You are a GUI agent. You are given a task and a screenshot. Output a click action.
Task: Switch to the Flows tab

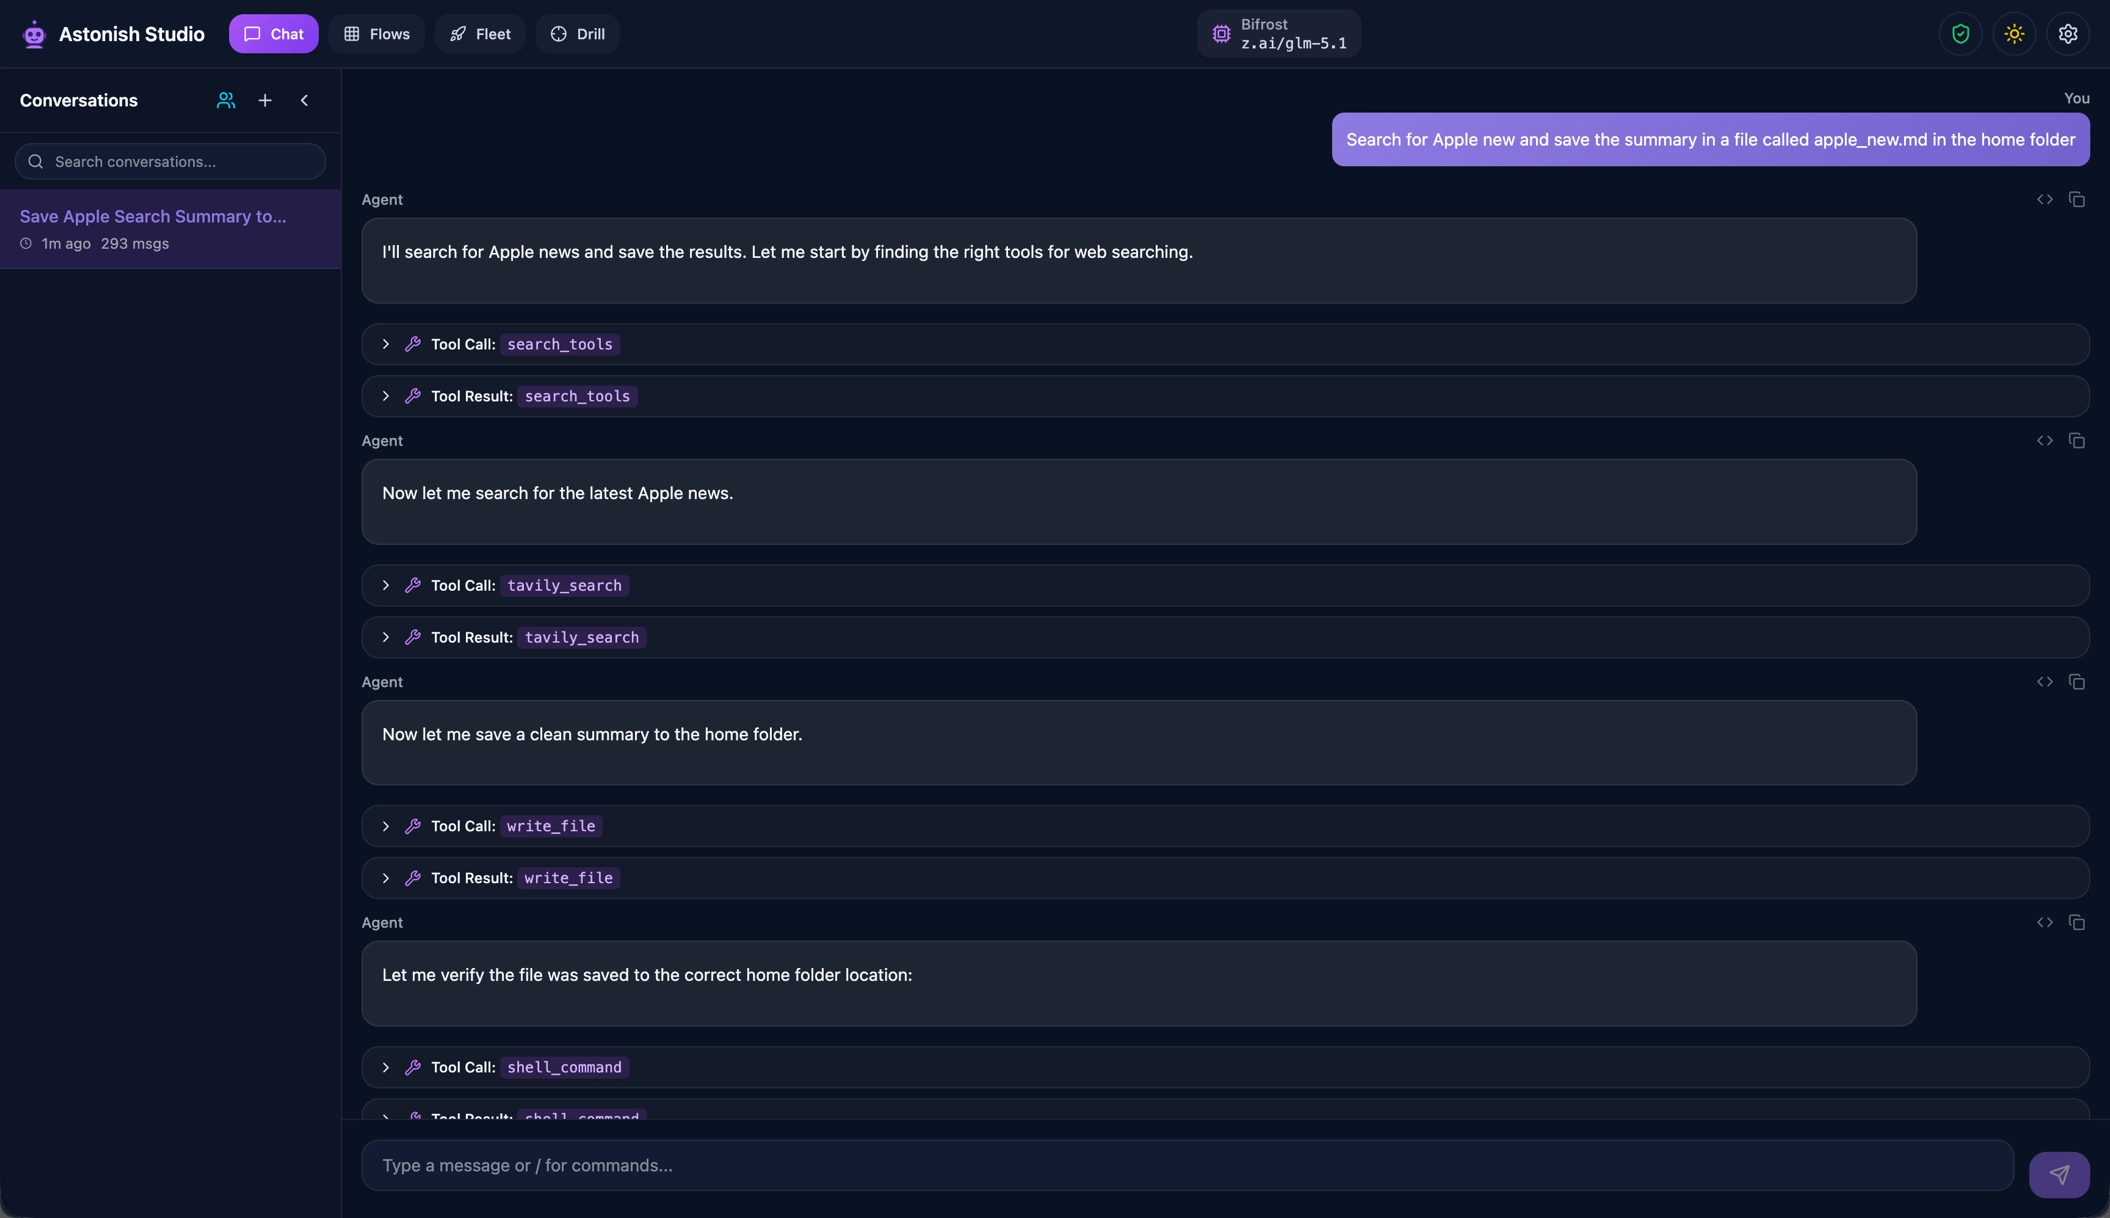377,33
